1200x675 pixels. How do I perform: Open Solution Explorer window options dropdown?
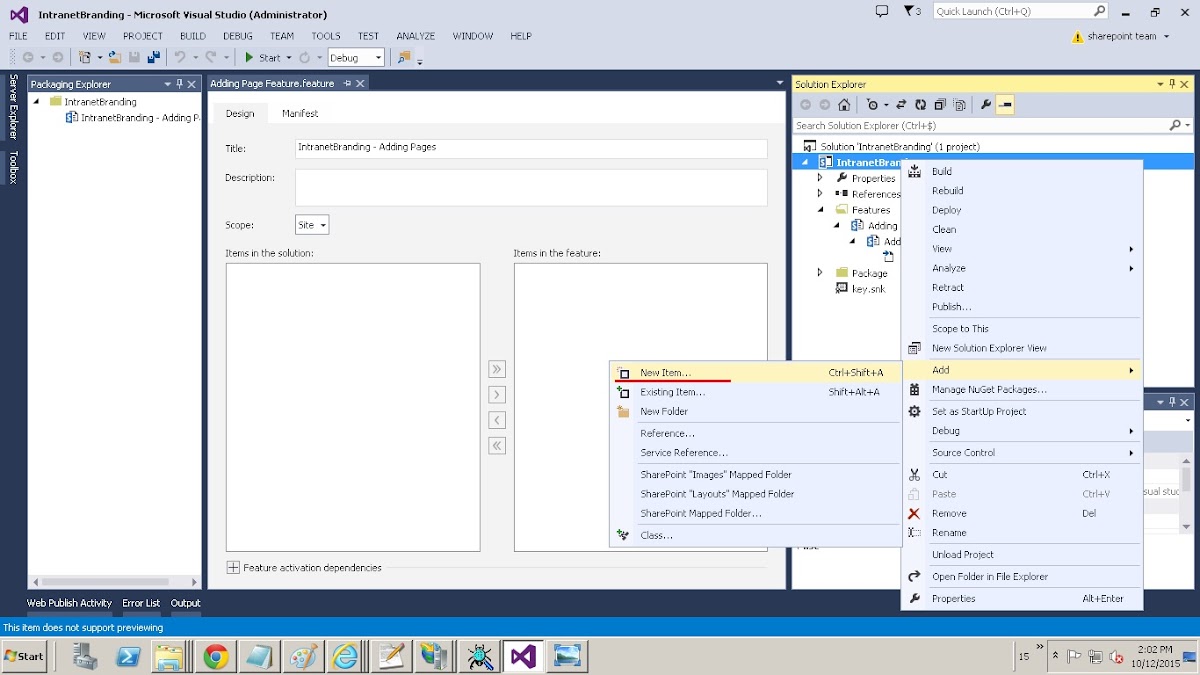pyautogui.click(x=1160, y=84)
